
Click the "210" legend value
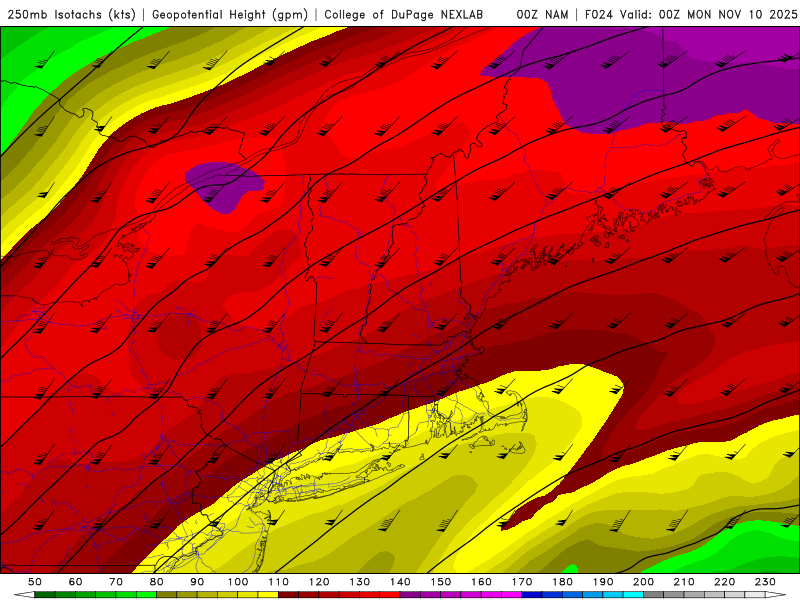click(x=684, y=582)
